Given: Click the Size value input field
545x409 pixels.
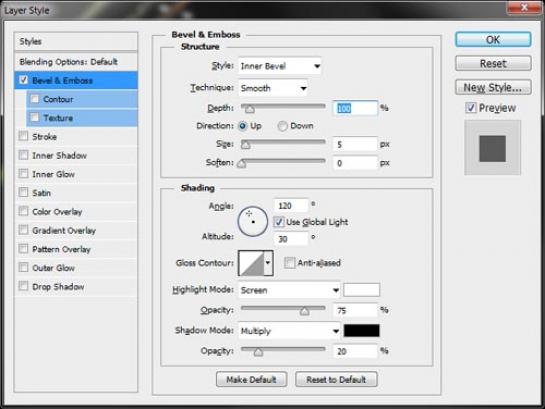Looking at the screenshot, I should click(x=355, y=144).
